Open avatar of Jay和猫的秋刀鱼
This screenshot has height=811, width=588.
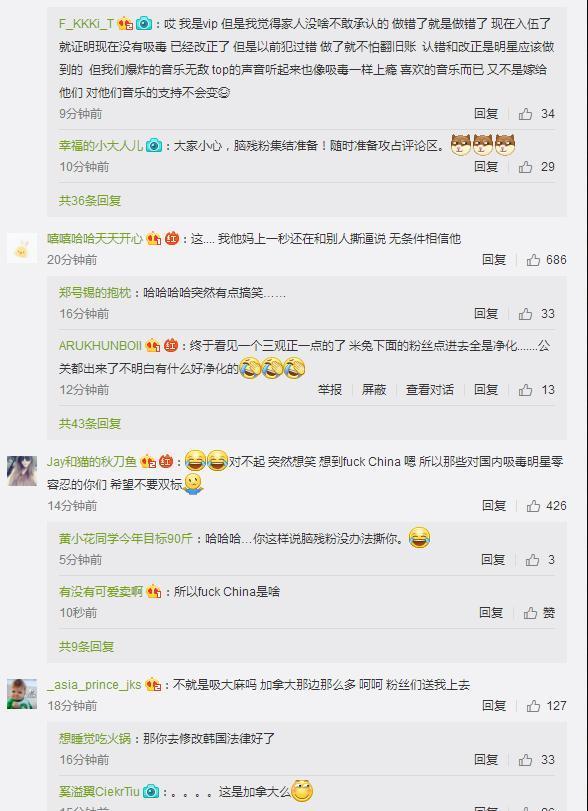[x=22, y=471]
